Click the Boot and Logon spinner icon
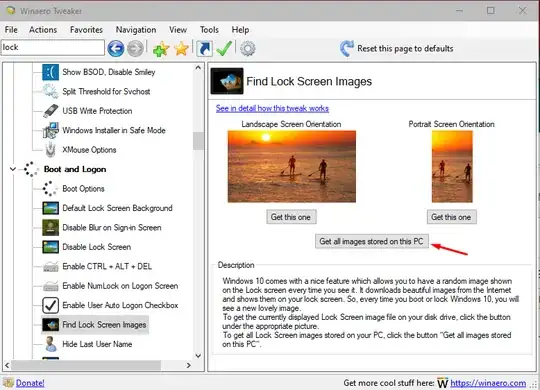 [31, 169]
